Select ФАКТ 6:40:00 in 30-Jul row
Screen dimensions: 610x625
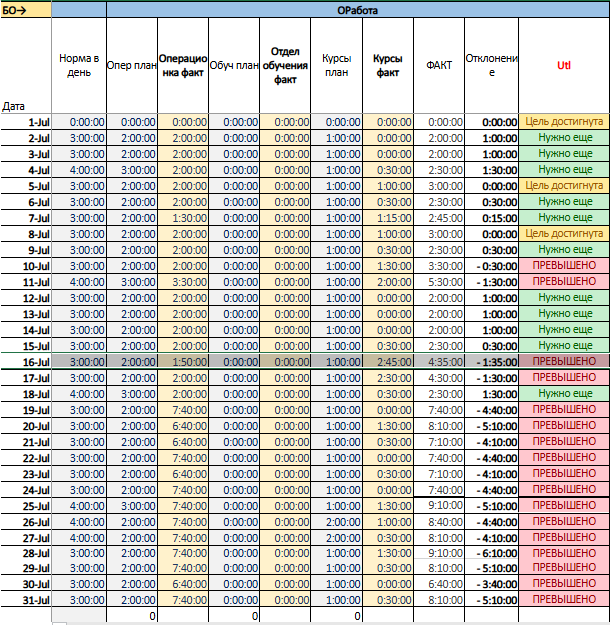pyautogui.click(x=439, y=584)
